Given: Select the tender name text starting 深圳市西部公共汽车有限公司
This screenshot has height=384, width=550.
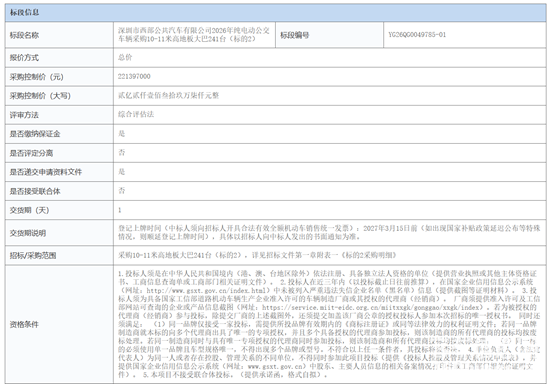Looking at the screenshot, I should click(x=194, y=35).
